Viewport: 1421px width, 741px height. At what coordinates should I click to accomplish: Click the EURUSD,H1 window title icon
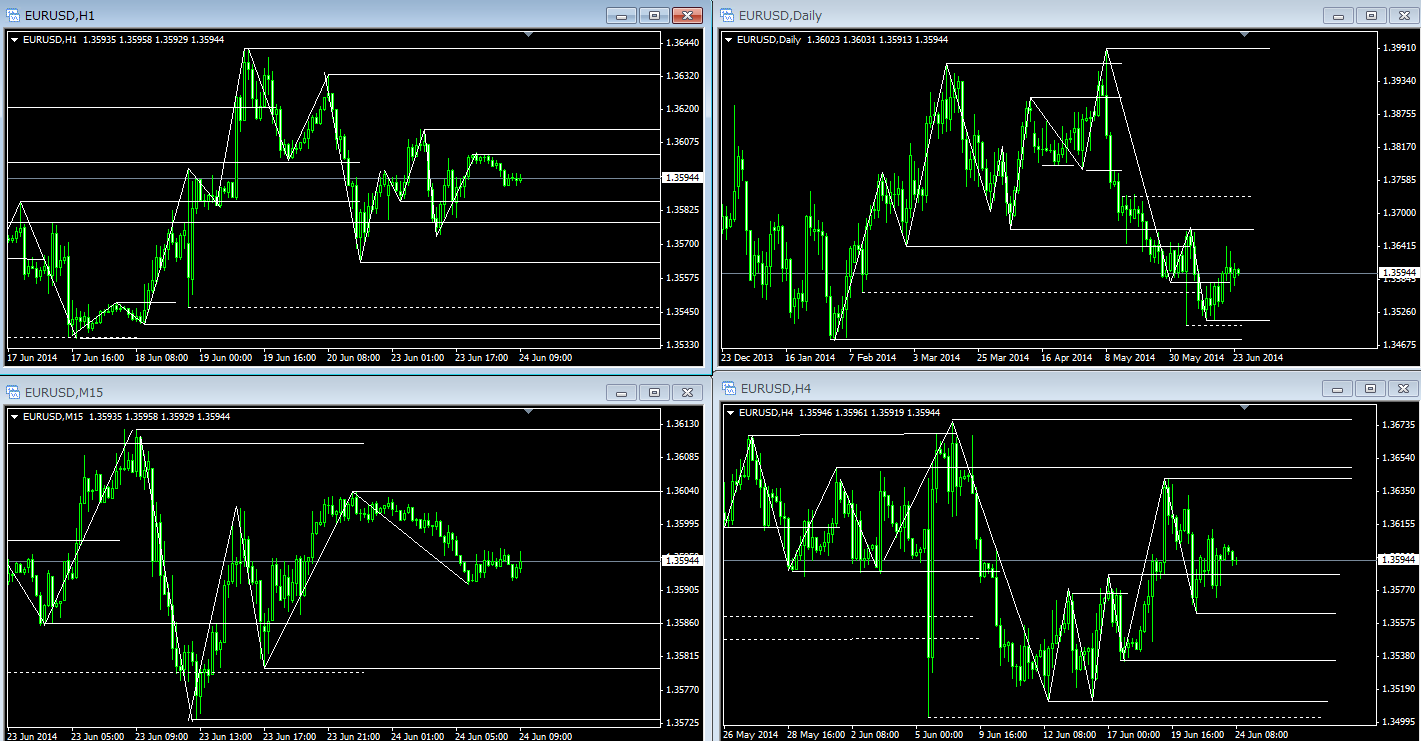coord(13,15)
